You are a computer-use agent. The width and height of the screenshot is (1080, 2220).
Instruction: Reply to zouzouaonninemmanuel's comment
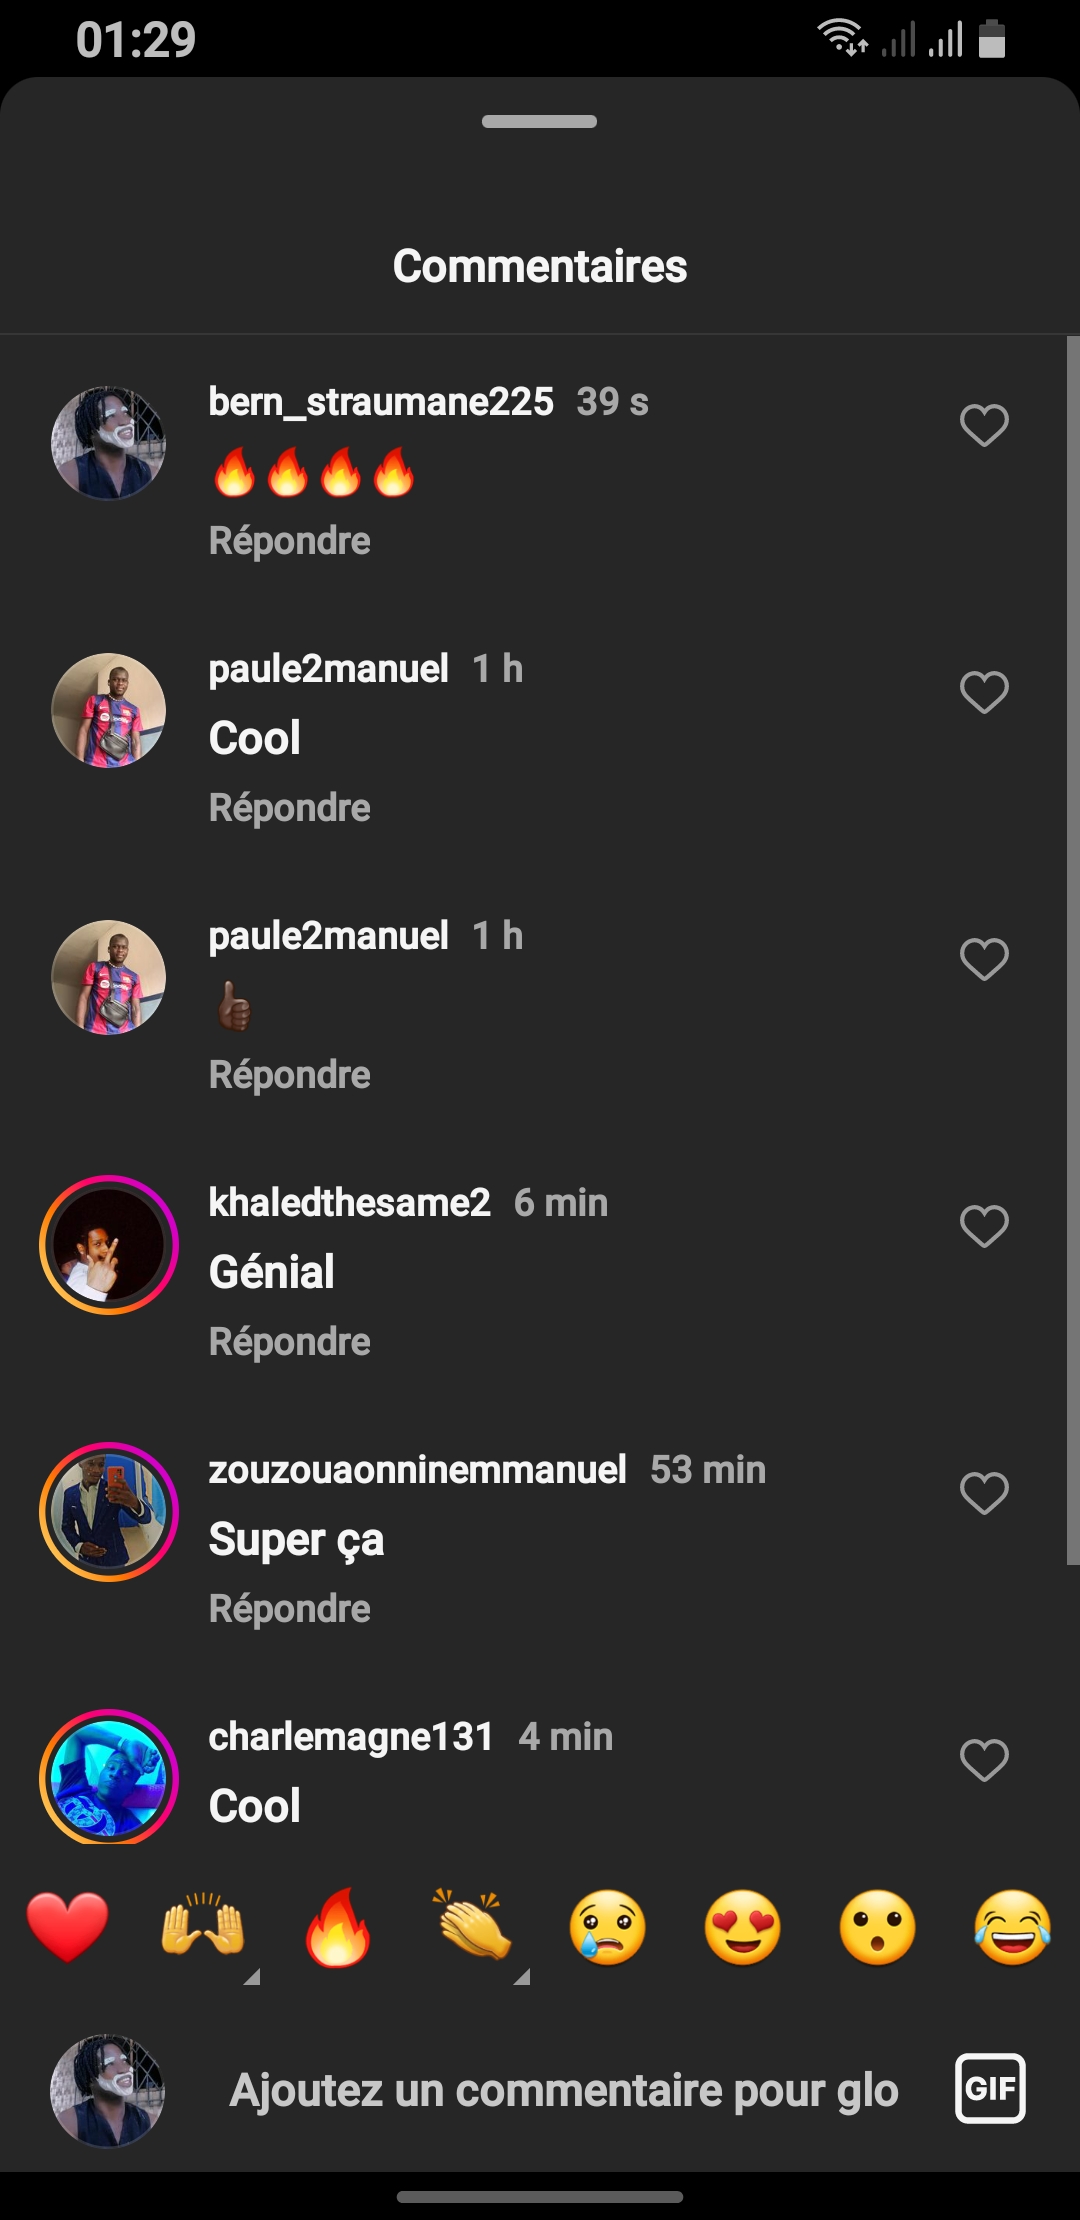[289, 1609]
